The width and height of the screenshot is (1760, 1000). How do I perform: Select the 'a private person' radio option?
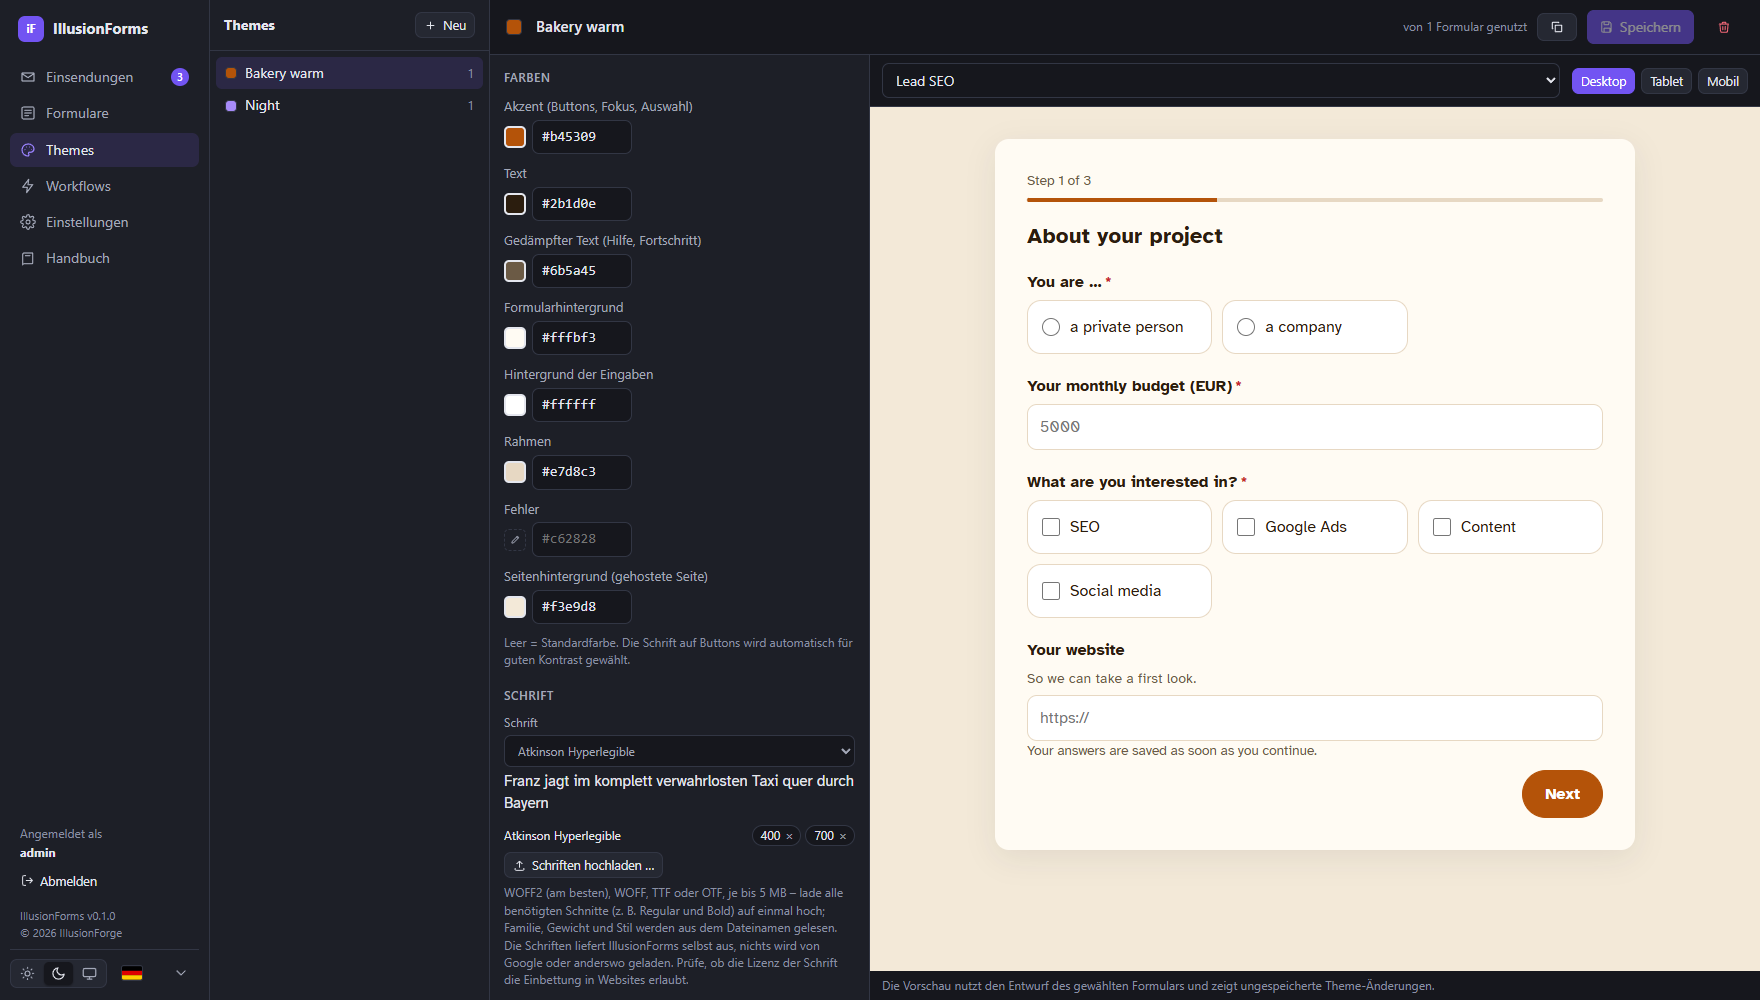[x=1119, y=327]
